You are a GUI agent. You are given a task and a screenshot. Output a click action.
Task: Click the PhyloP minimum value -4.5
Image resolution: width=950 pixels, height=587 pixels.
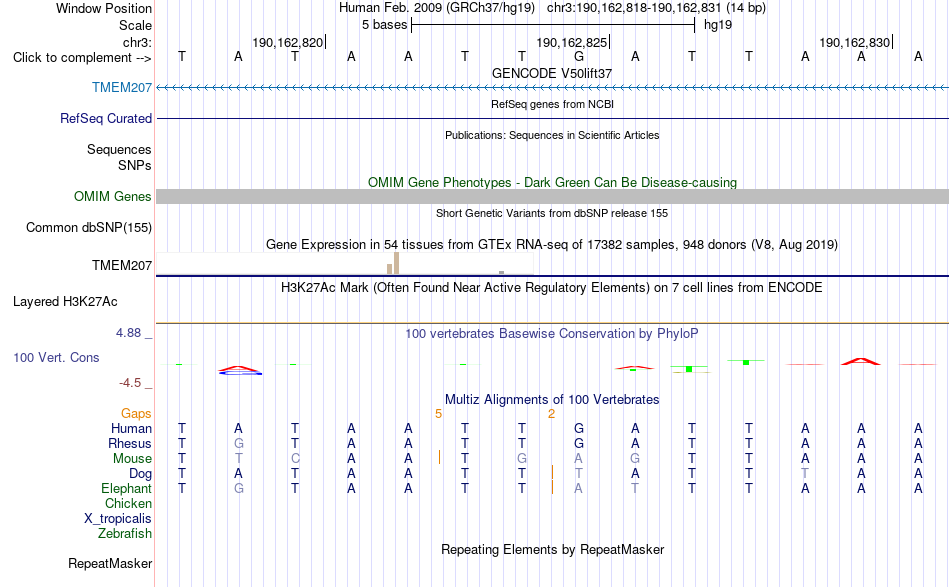click(130, 383)
